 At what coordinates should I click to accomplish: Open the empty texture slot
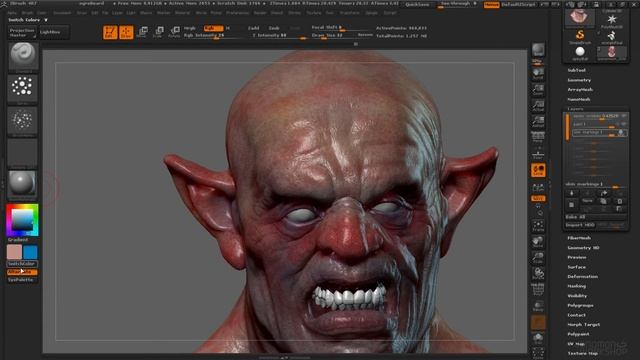pyautogui.click(x=22, y=153)
